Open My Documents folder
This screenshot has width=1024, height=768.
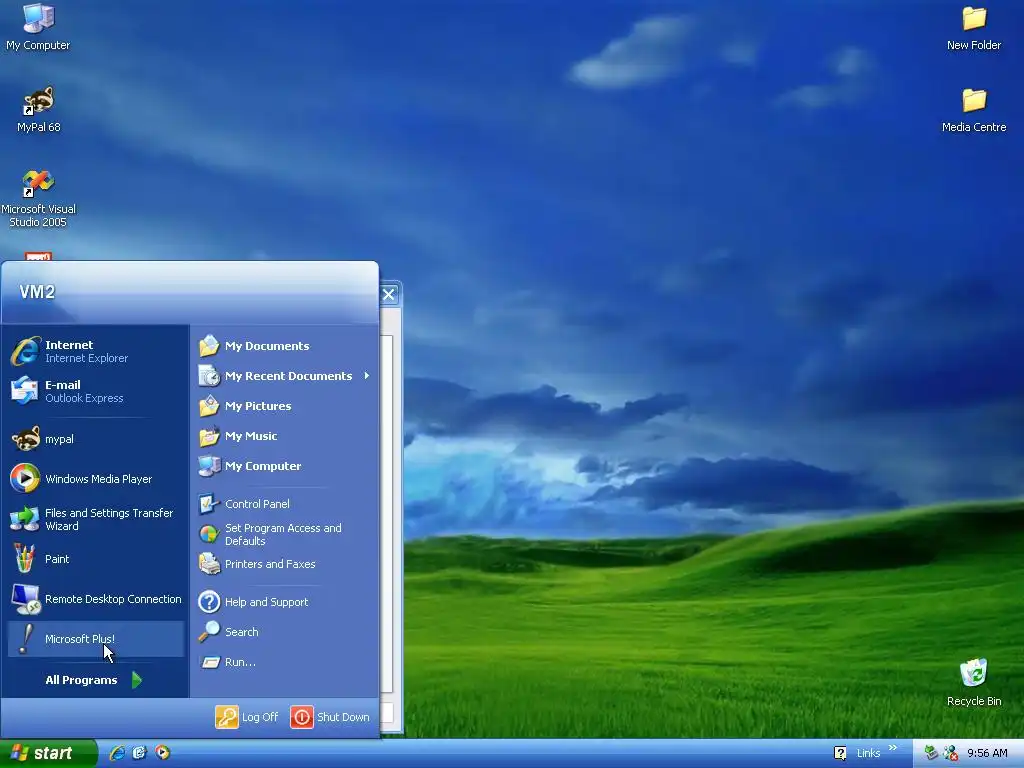coord(284,346)
